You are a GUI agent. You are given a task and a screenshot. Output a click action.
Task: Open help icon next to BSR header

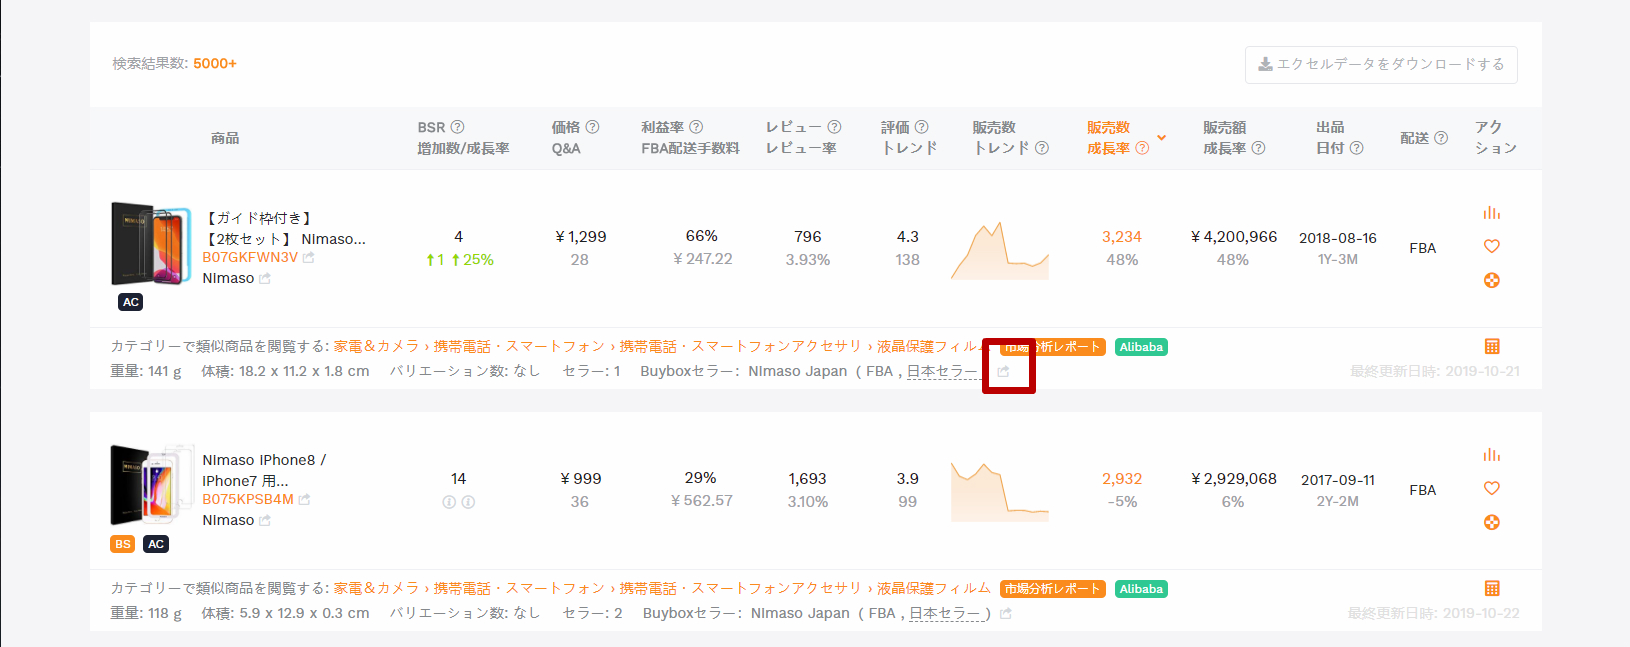[x=457, y=127]
